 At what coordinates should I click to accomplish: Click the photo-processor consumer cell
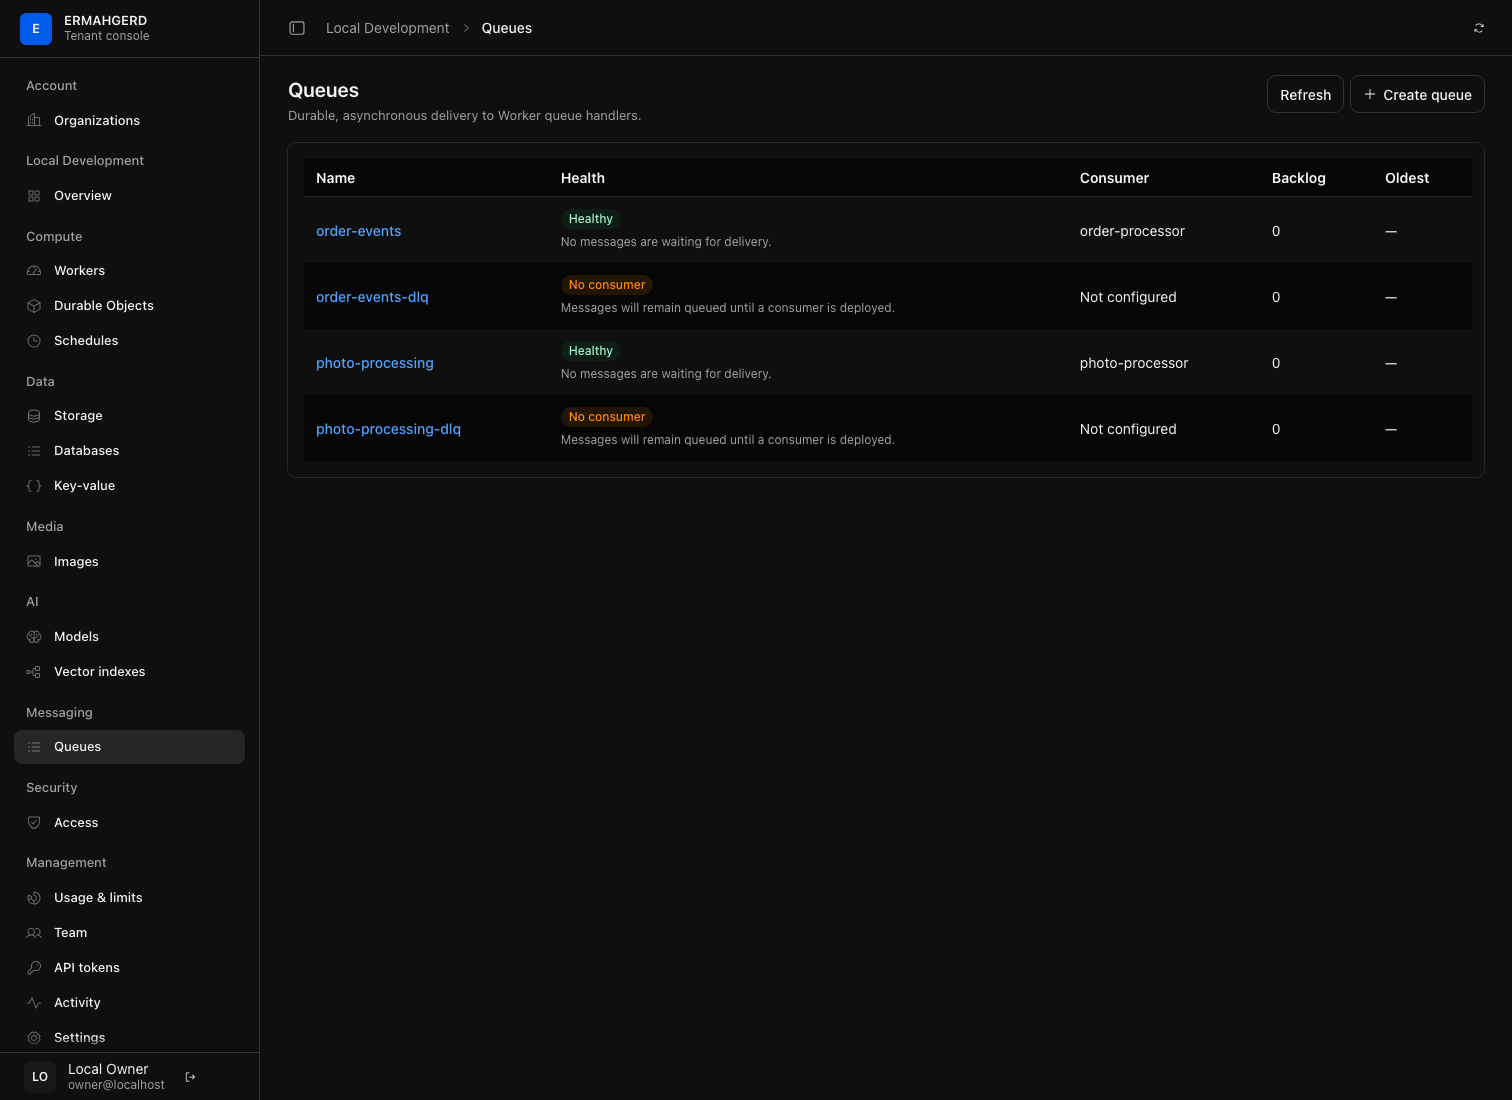[1134, 363]
